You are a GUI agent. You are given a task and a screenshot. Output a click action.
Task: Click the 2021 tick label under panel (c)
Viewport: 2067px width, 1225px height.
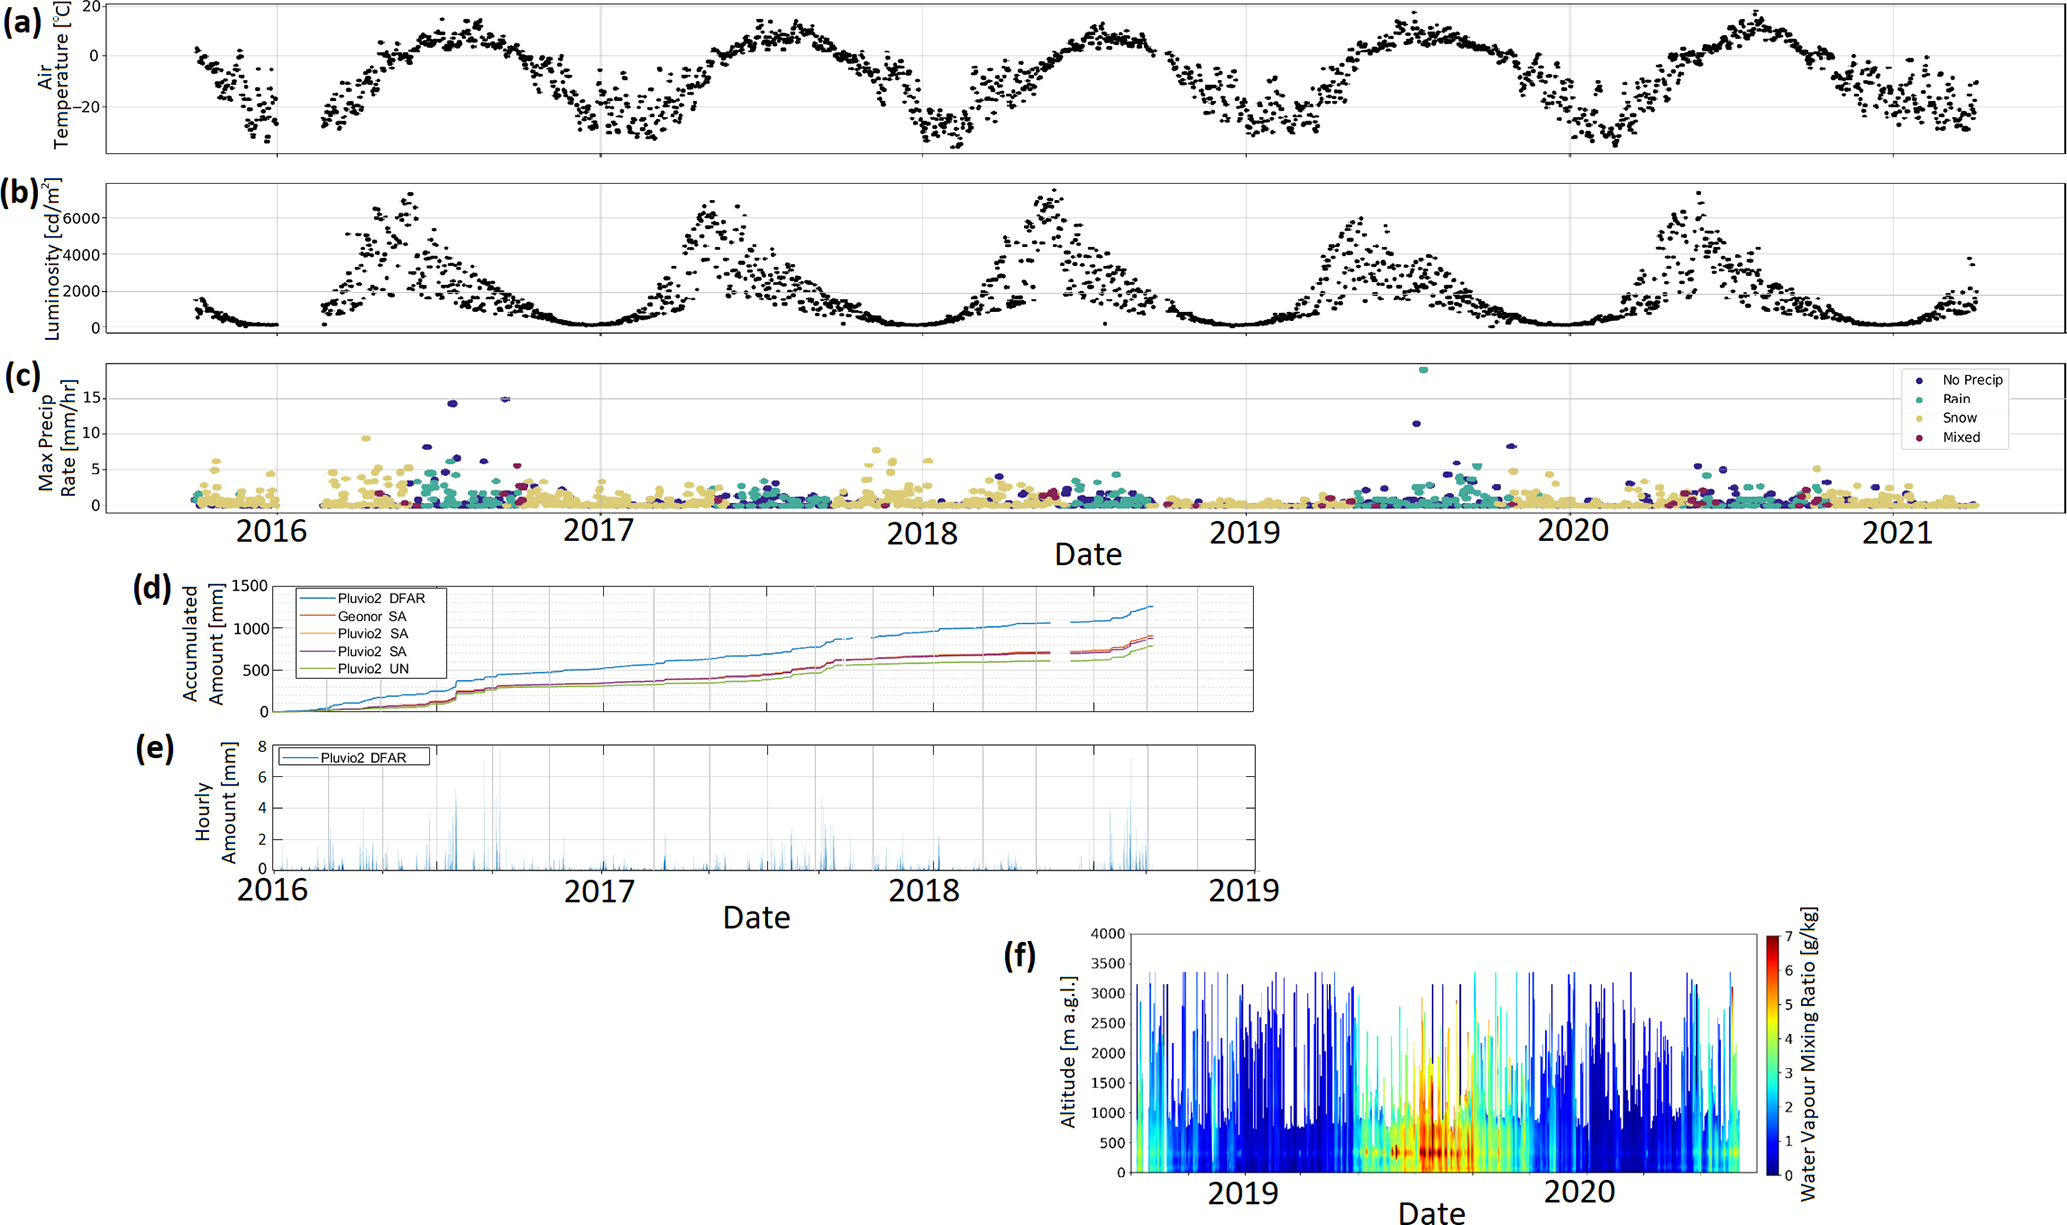(x=1897, y=533)
